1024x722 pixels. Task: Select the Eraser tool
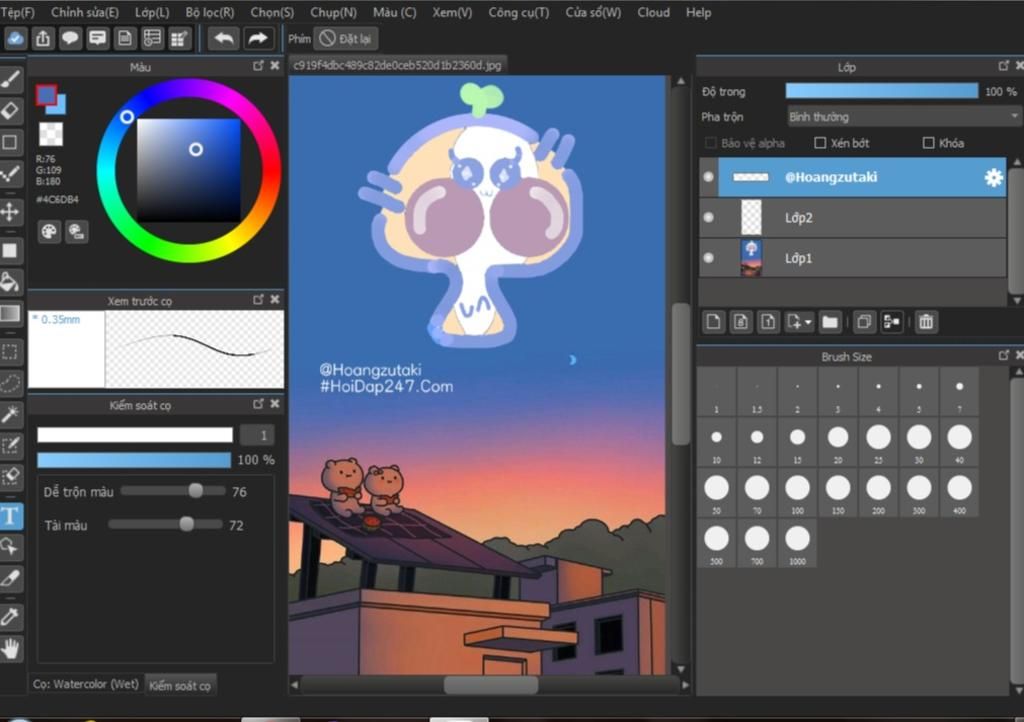coord(10,111)
